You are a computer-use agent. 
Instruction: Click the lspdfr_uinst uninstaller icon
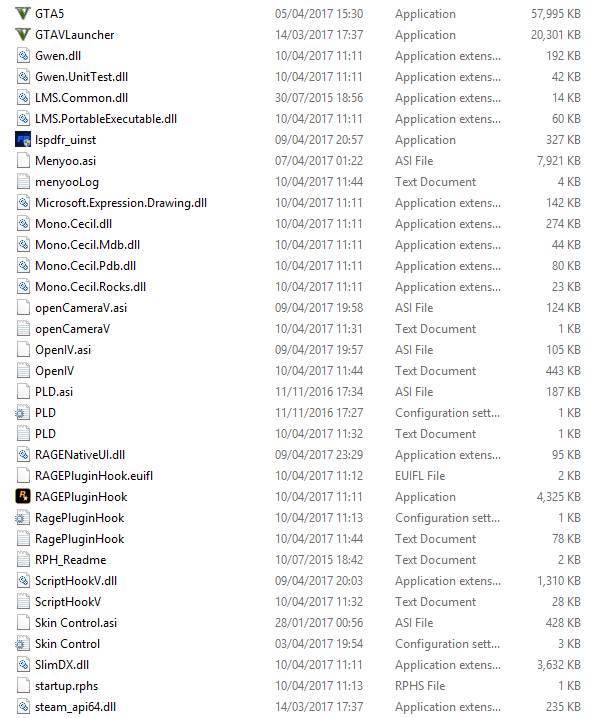click(x=23, y=140)
